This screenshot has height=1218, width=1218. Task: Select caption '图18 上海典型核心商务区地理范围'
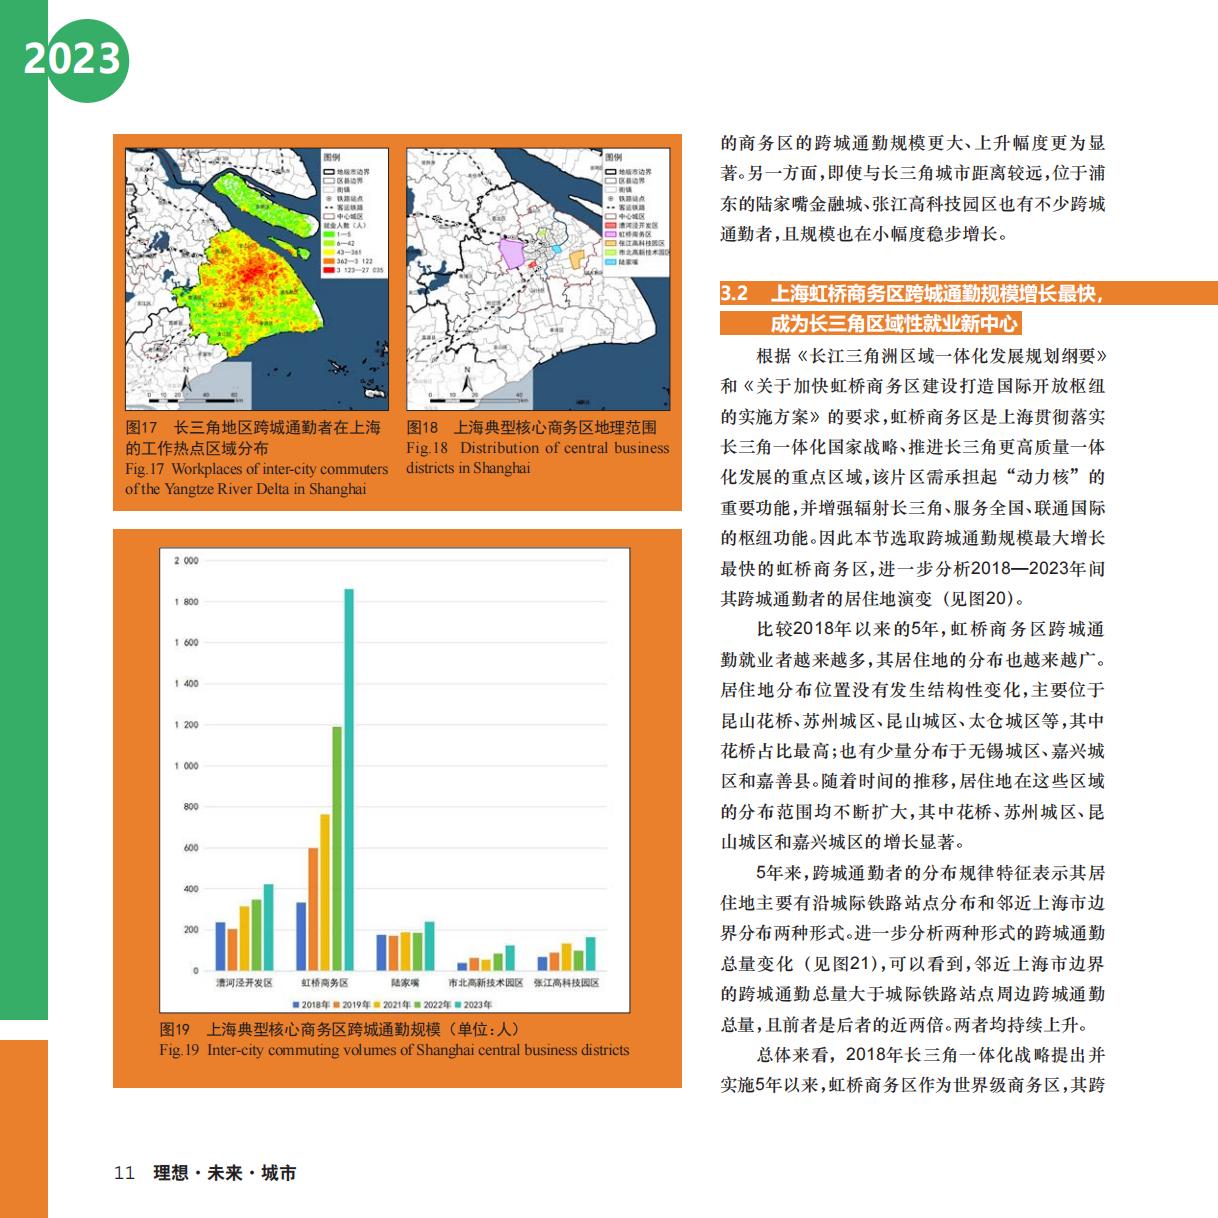531,428
